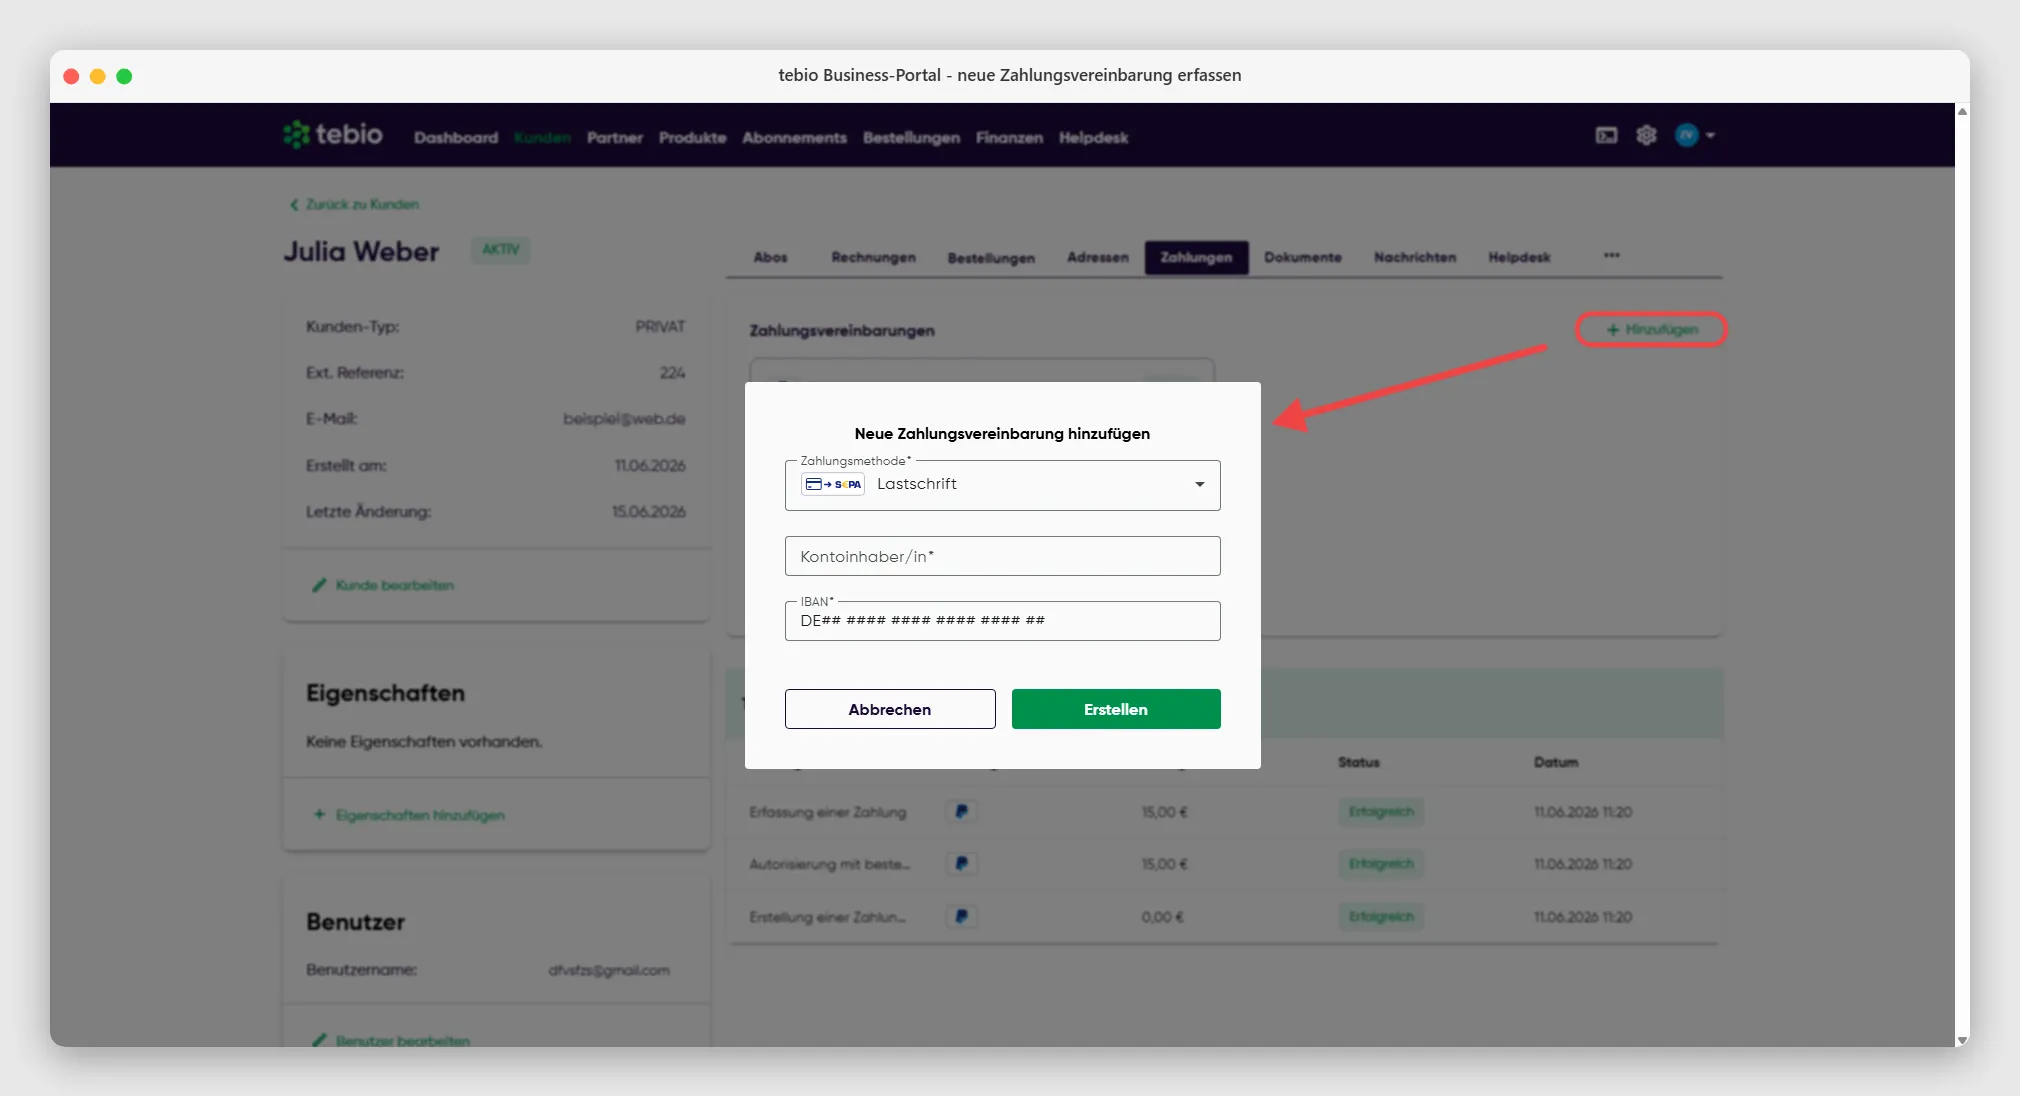The image size is (2020, 1096).
Task: Open the user account menu caret
Action: point(1710,135)
